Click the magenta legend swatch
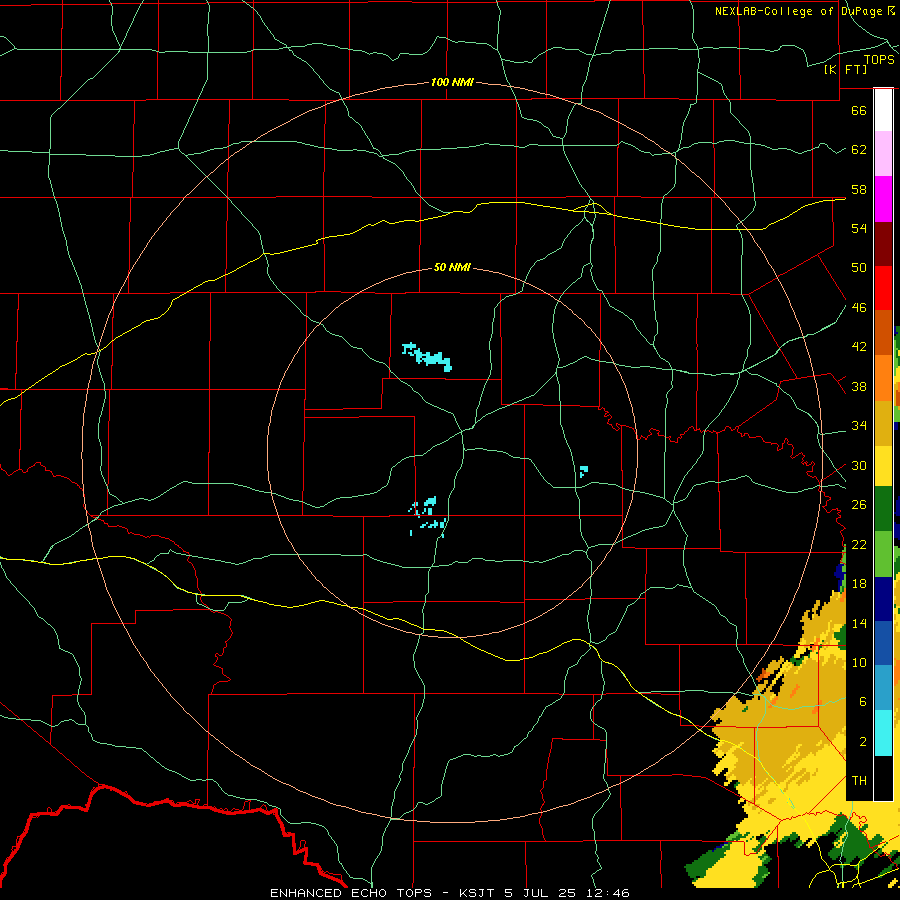Screen dimensions: 900x900 (x=883, y=199)
